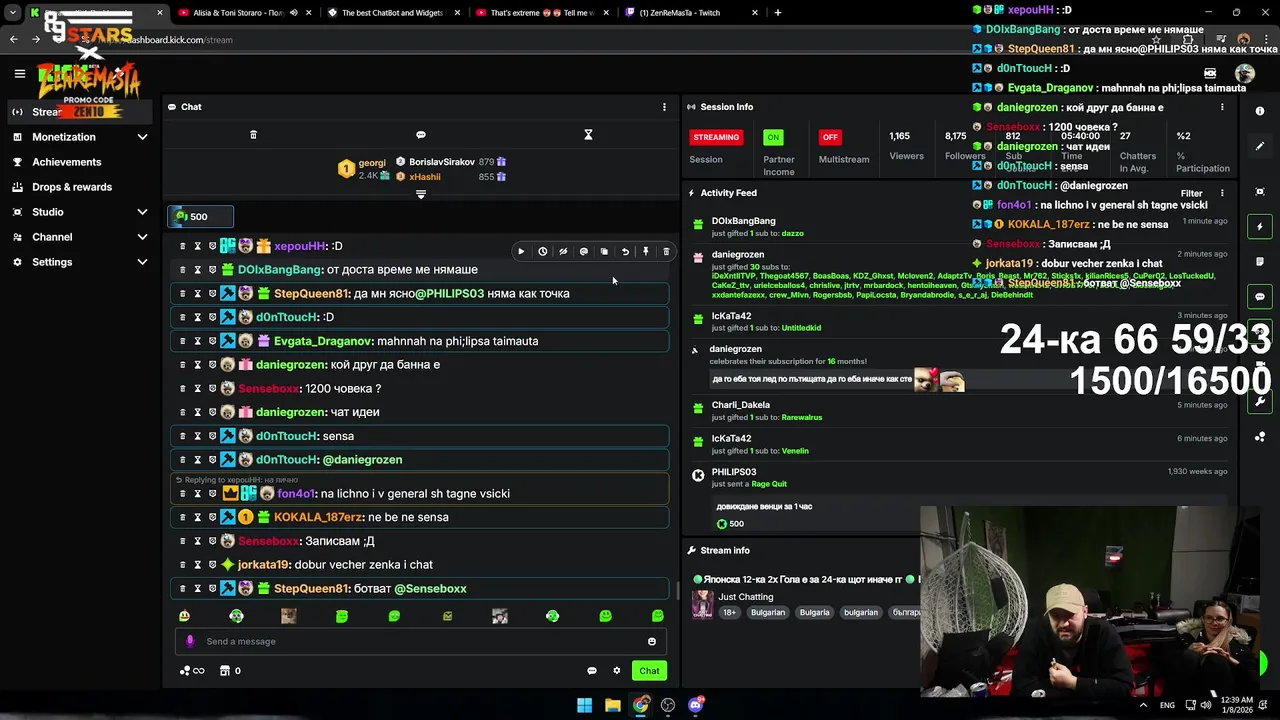This screenshot has width=1280, height=720.
Task: Open a new browser tab
Action: click(778, 13)
